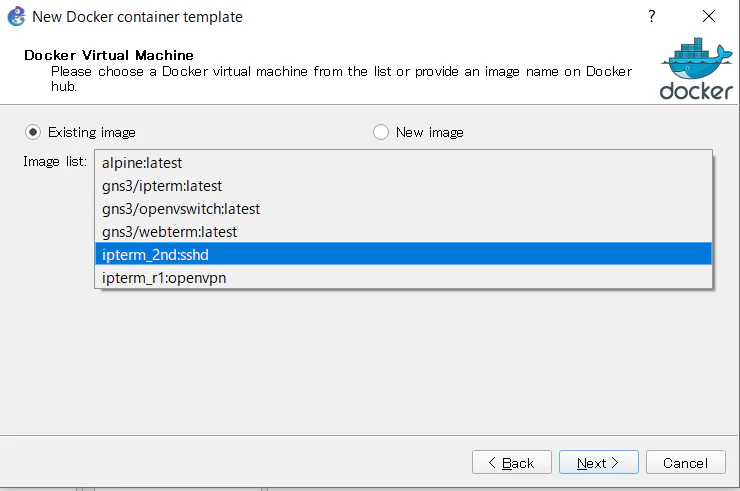Choose ipterm_r1:openvpn from the image list

[x=404, y=278]
